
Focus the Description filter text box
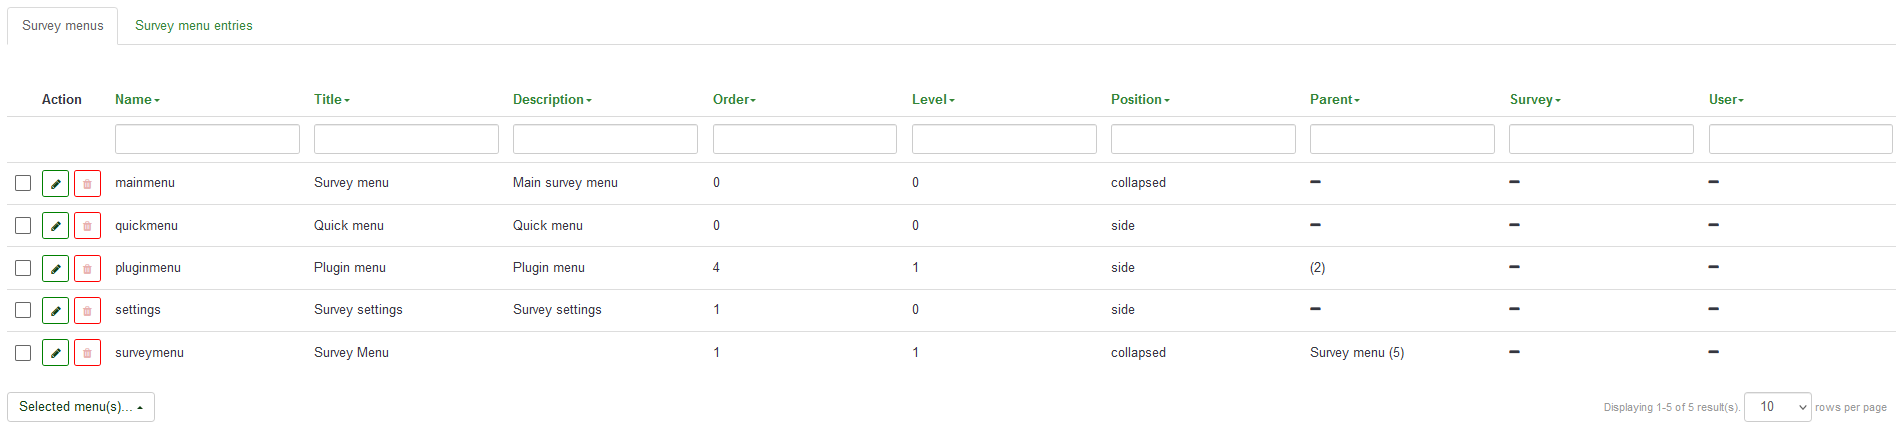605,139
